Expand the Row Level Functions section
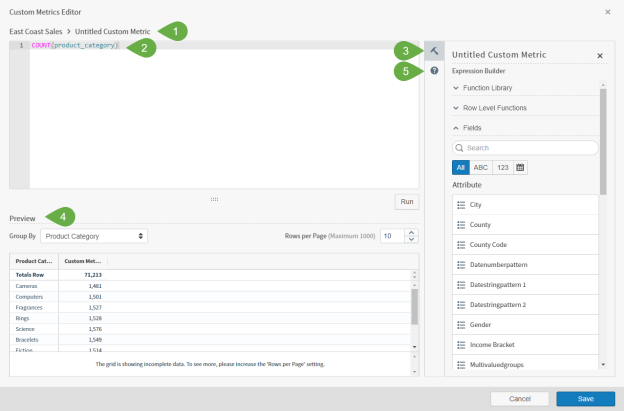The image size is (624, 411). click(x=456, y=108)
